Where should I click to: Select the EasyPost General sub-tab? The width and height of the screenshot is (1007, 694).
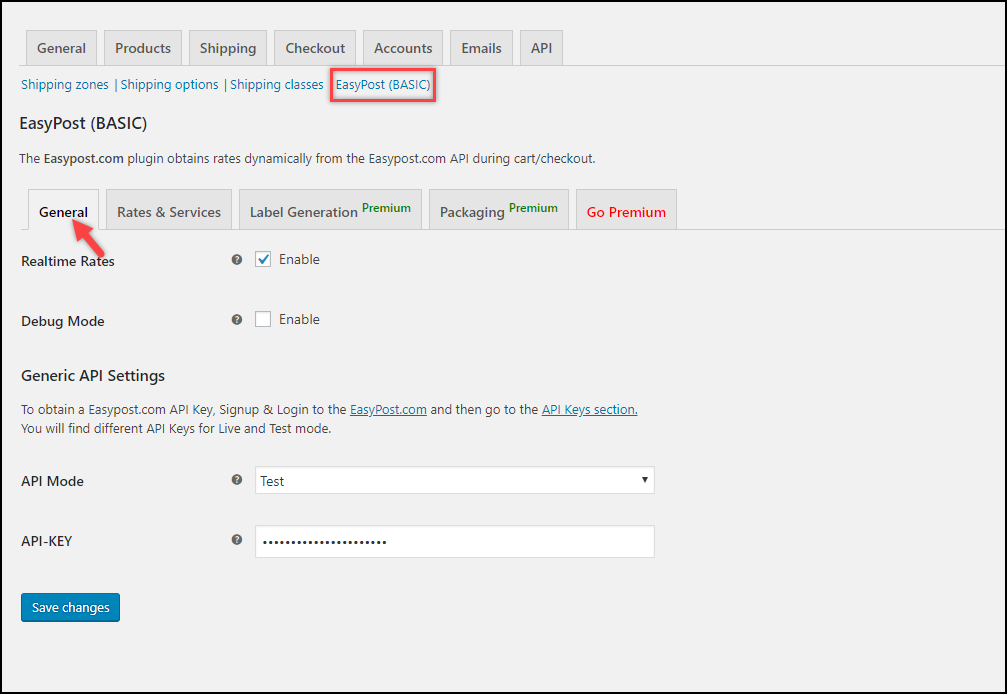tap(63, 210)
